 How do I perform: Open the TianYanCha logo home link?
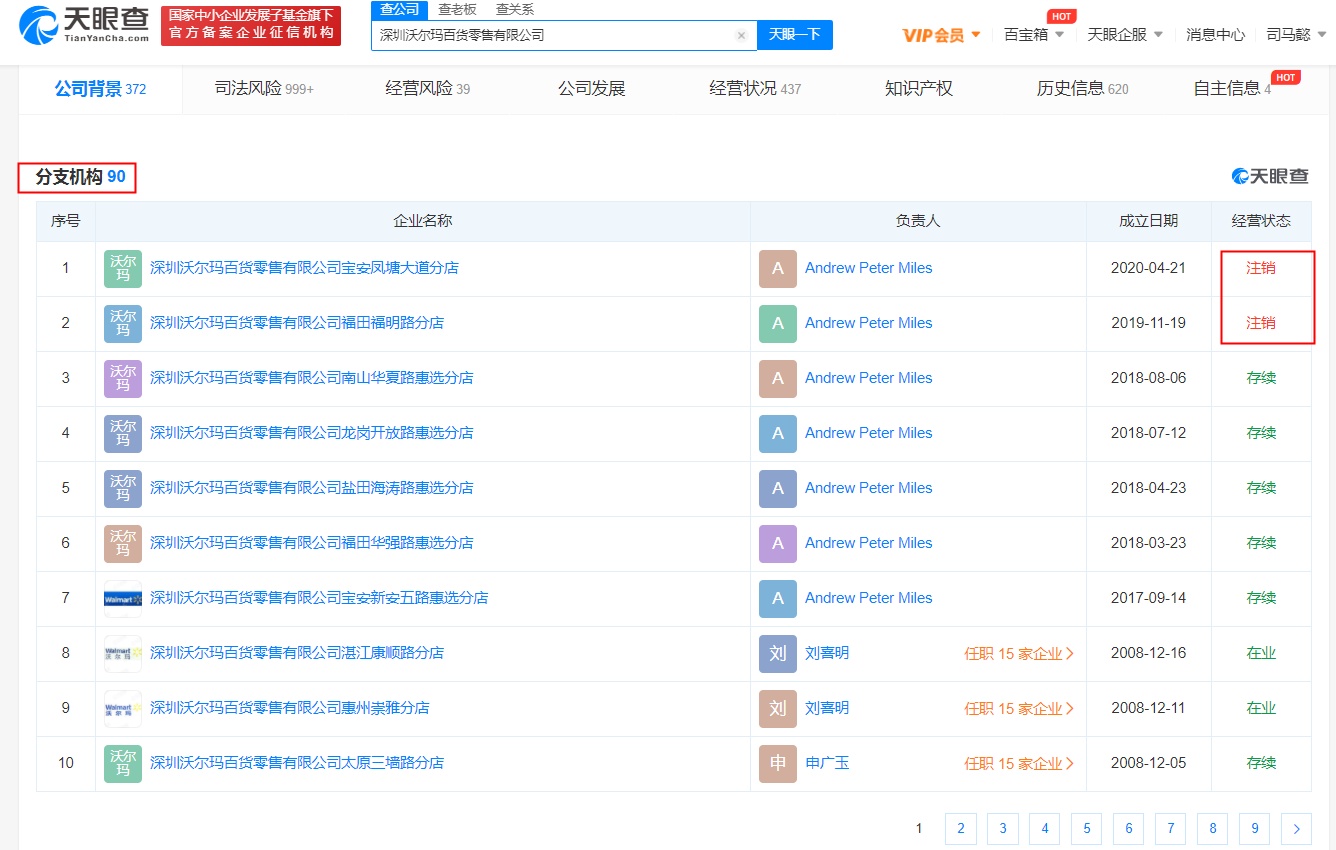(84, 25)
